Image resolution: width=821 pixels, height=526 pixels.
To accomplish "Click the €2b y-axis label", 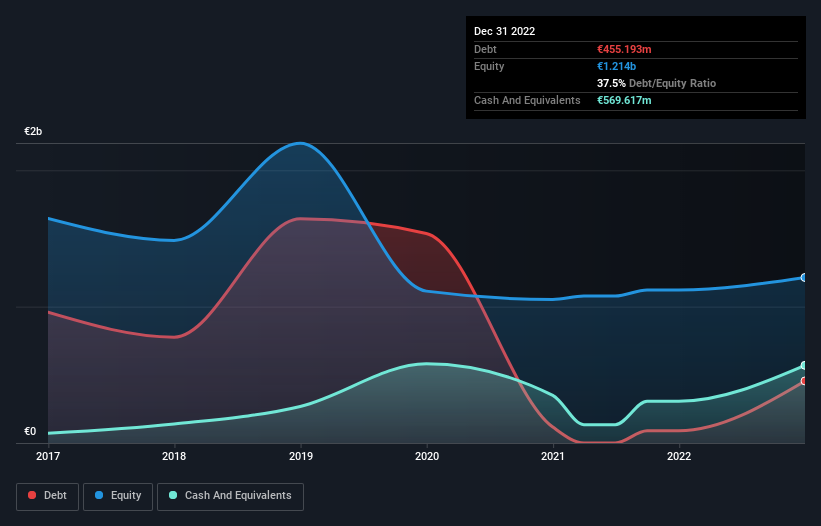I will (x=33, y=131).
